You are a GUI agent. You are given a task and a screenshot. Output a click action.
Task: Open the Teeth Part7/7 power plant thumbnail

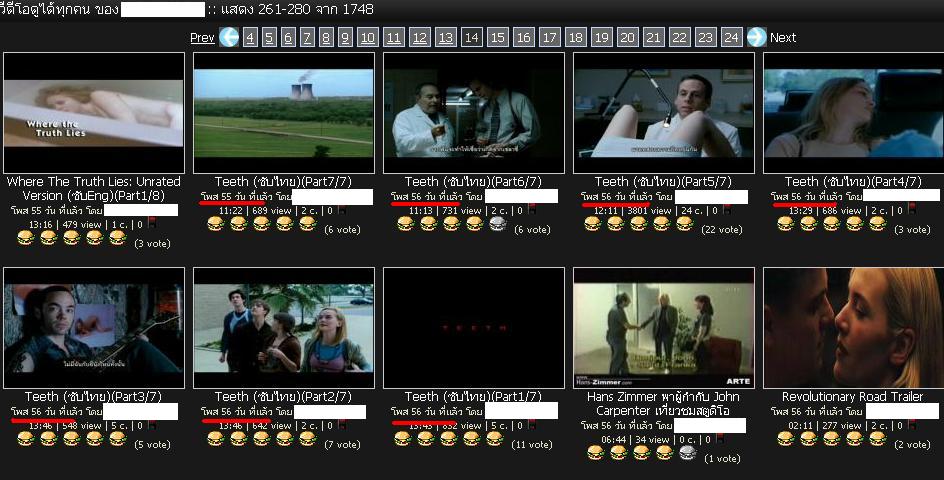[284, 113]
